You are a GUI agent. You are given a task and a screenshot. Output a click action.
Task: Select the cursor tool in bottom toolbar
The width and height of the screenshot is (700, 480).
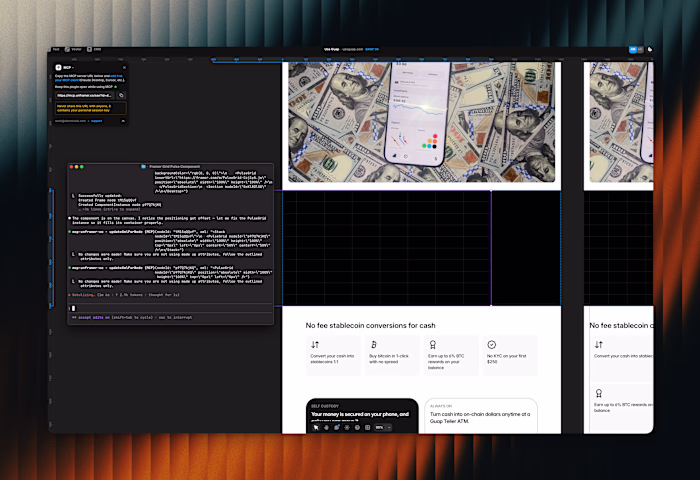point(316,427)
